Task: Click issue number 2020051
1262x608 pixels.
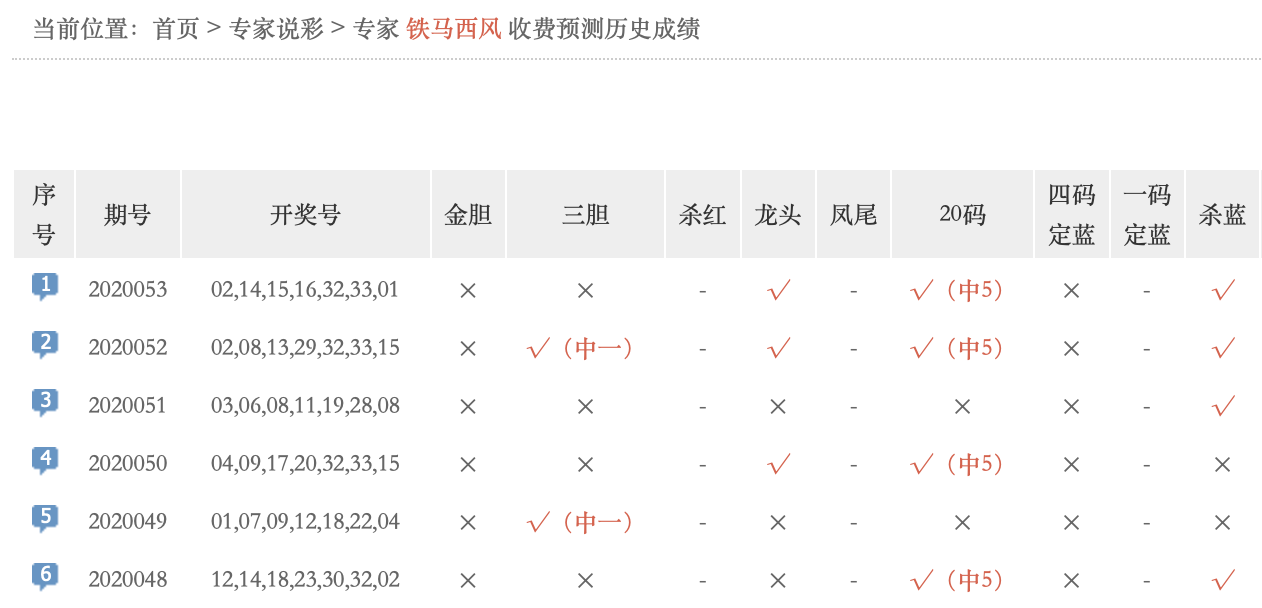Action: (128, 405)
